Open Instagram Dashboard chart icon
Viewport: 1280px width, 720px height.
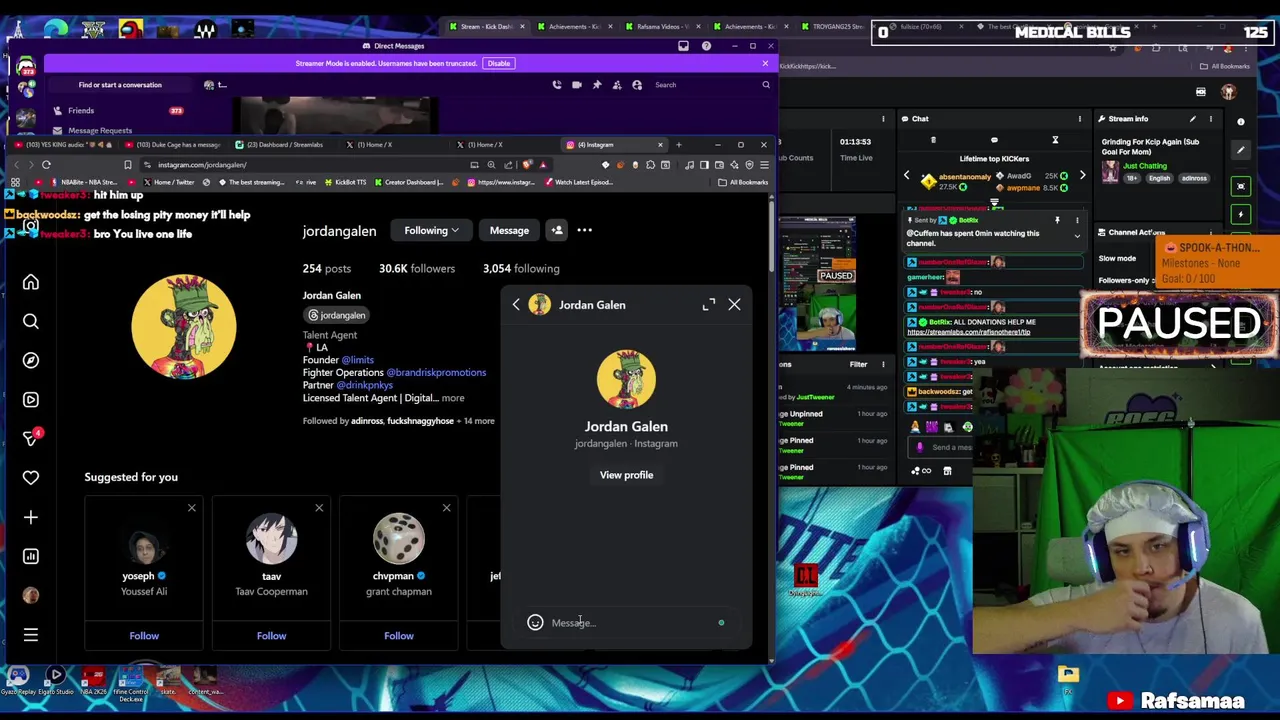(31, 556)
